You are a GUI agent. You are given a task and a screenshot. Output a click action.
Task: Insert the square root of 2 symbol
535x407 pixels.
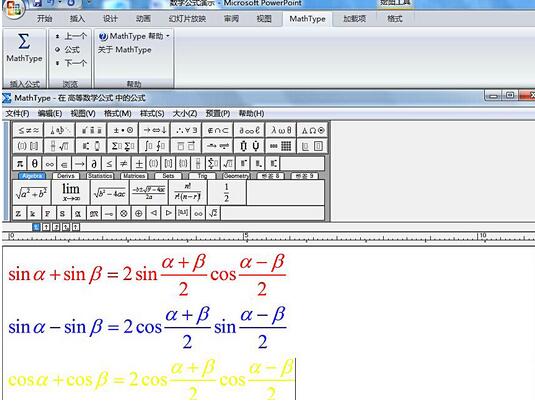tap(213, 213)
